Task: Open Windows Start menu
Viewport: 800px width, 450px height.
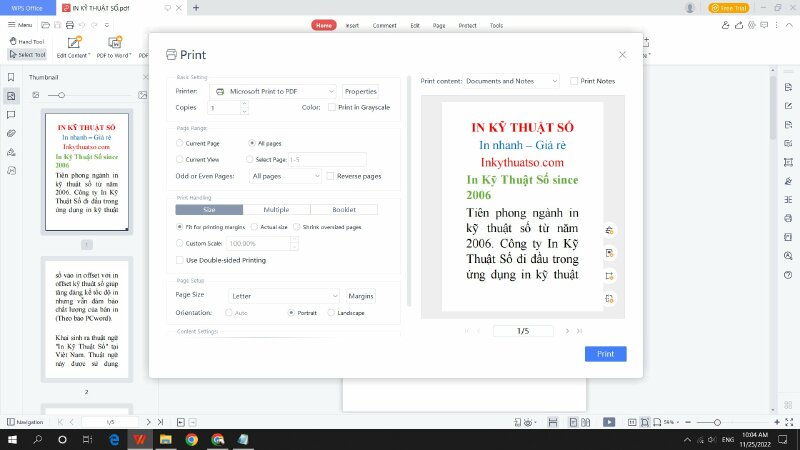Action: click(x=12, y=439)
